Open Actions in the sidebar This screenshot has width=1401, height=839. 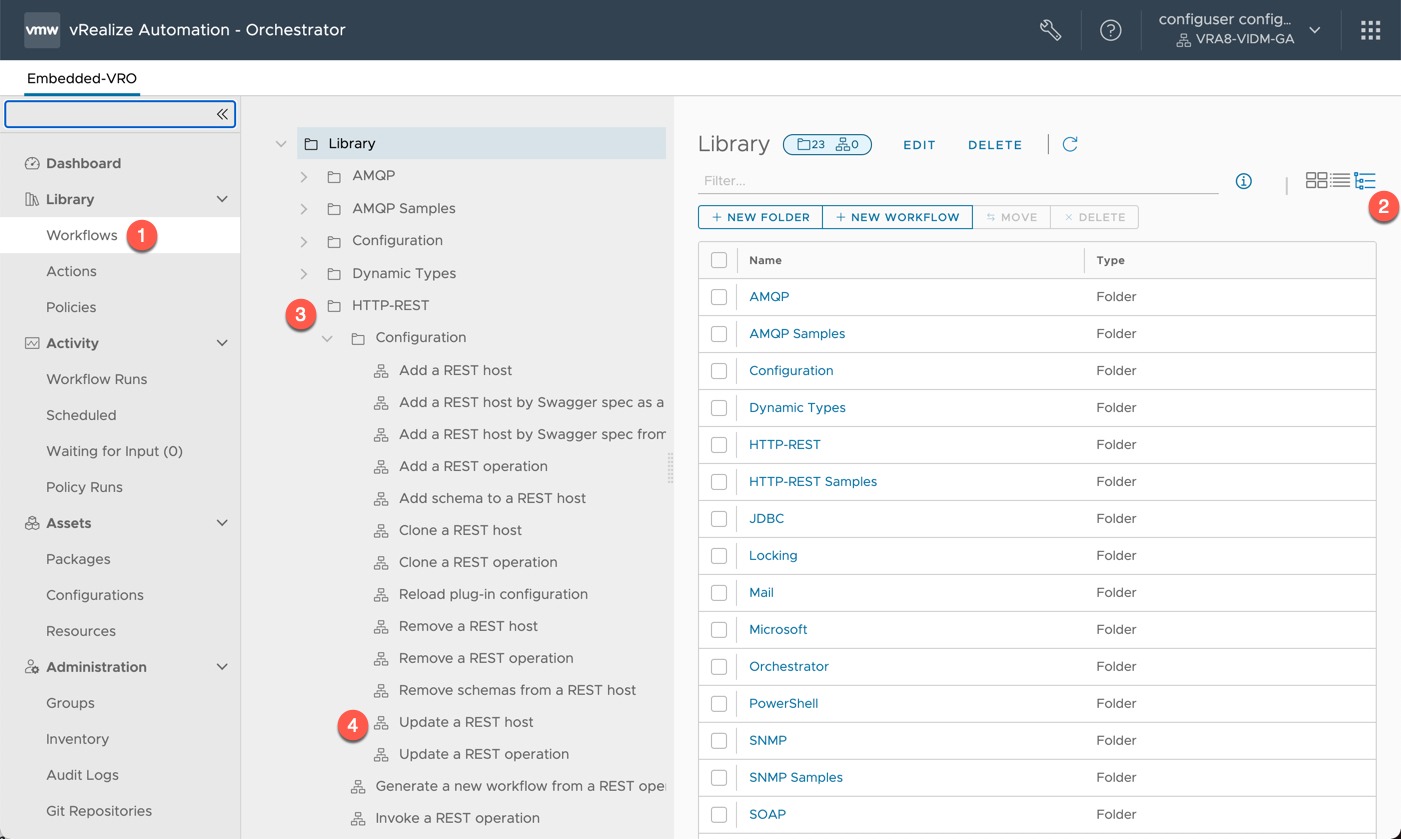[x=71, y=271]
